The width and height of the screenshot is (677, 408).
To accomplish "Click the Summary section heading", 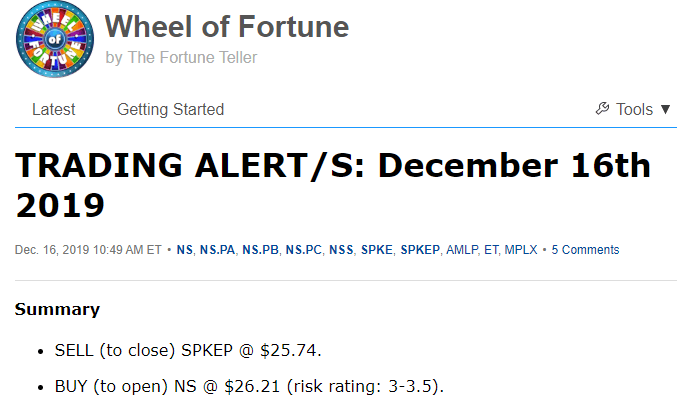I will coord(57,309).
